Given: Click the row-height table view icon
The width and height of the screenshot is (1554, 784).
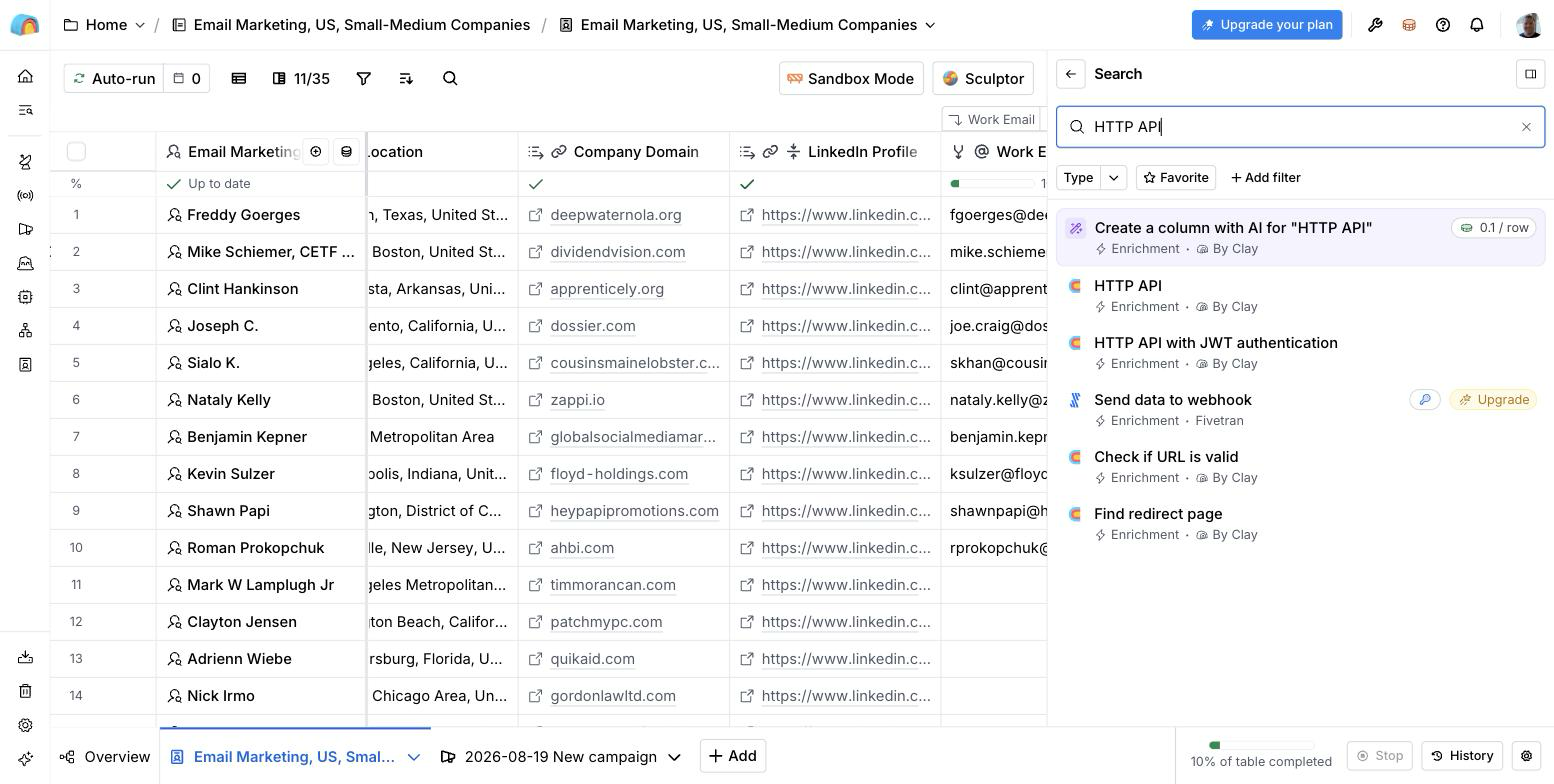Looking at the screenshot, I should 239,78.
